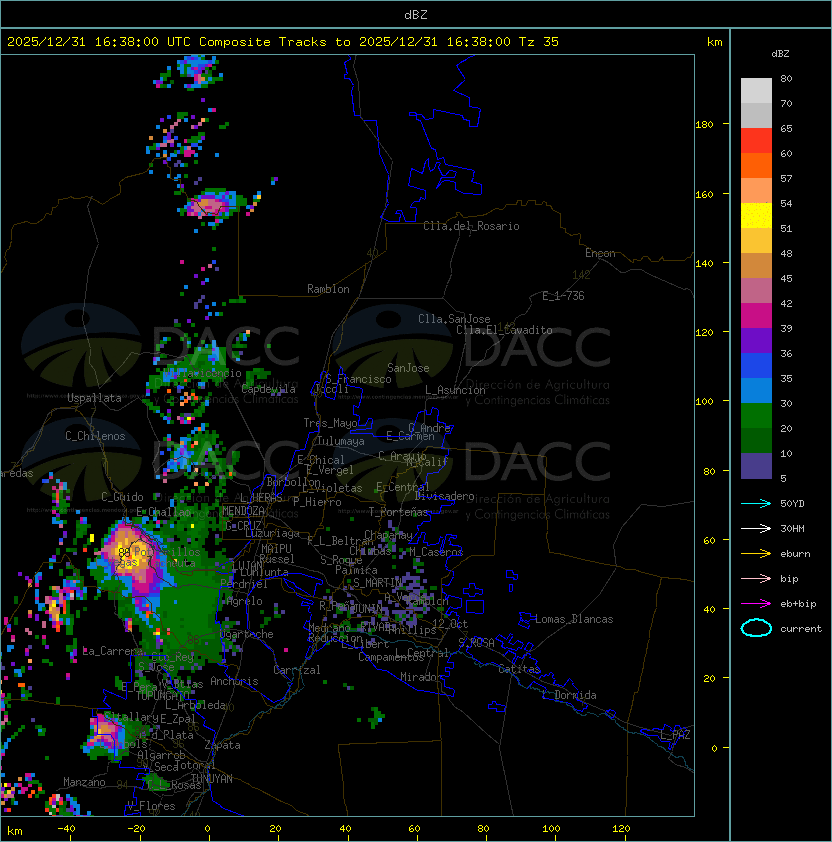Pick the magenta swatch in the dBZ scale
The image size is (832, 842).
[x=756, y=316]
